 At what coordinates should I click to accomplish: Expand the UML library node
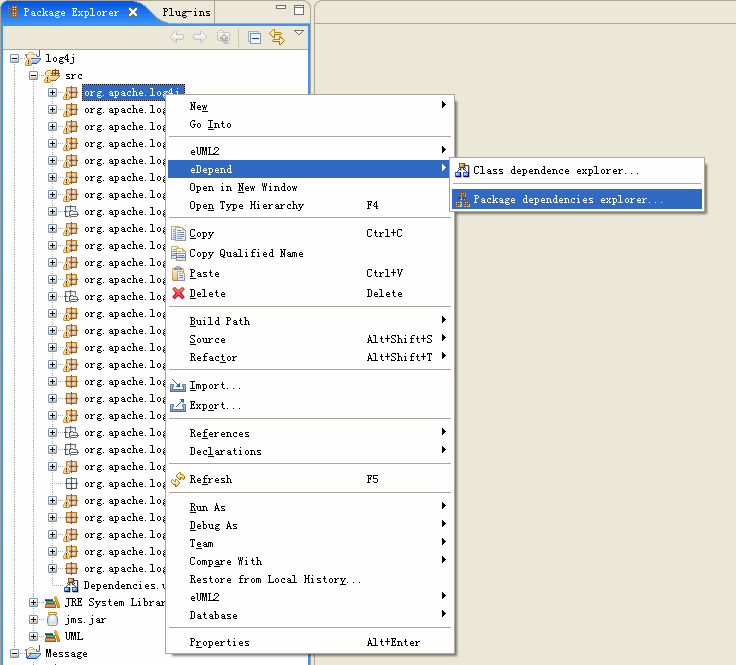point(33,636)
